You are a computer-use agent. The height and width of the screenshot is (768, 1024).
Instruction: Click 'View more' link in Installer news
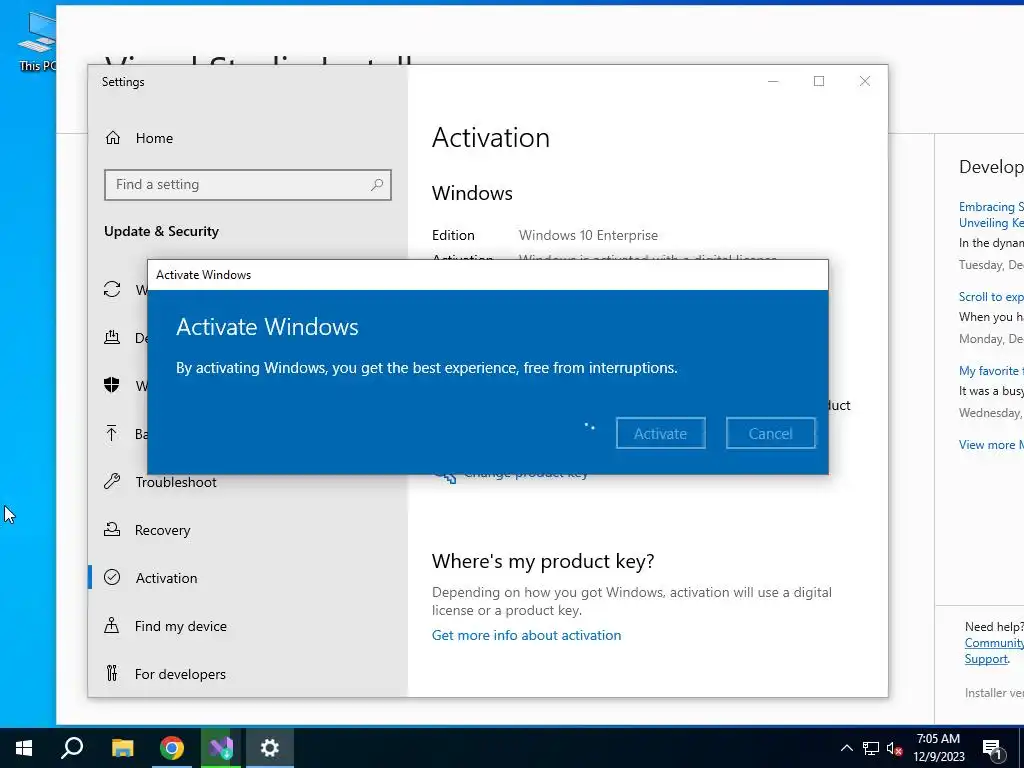coord(991,445)
